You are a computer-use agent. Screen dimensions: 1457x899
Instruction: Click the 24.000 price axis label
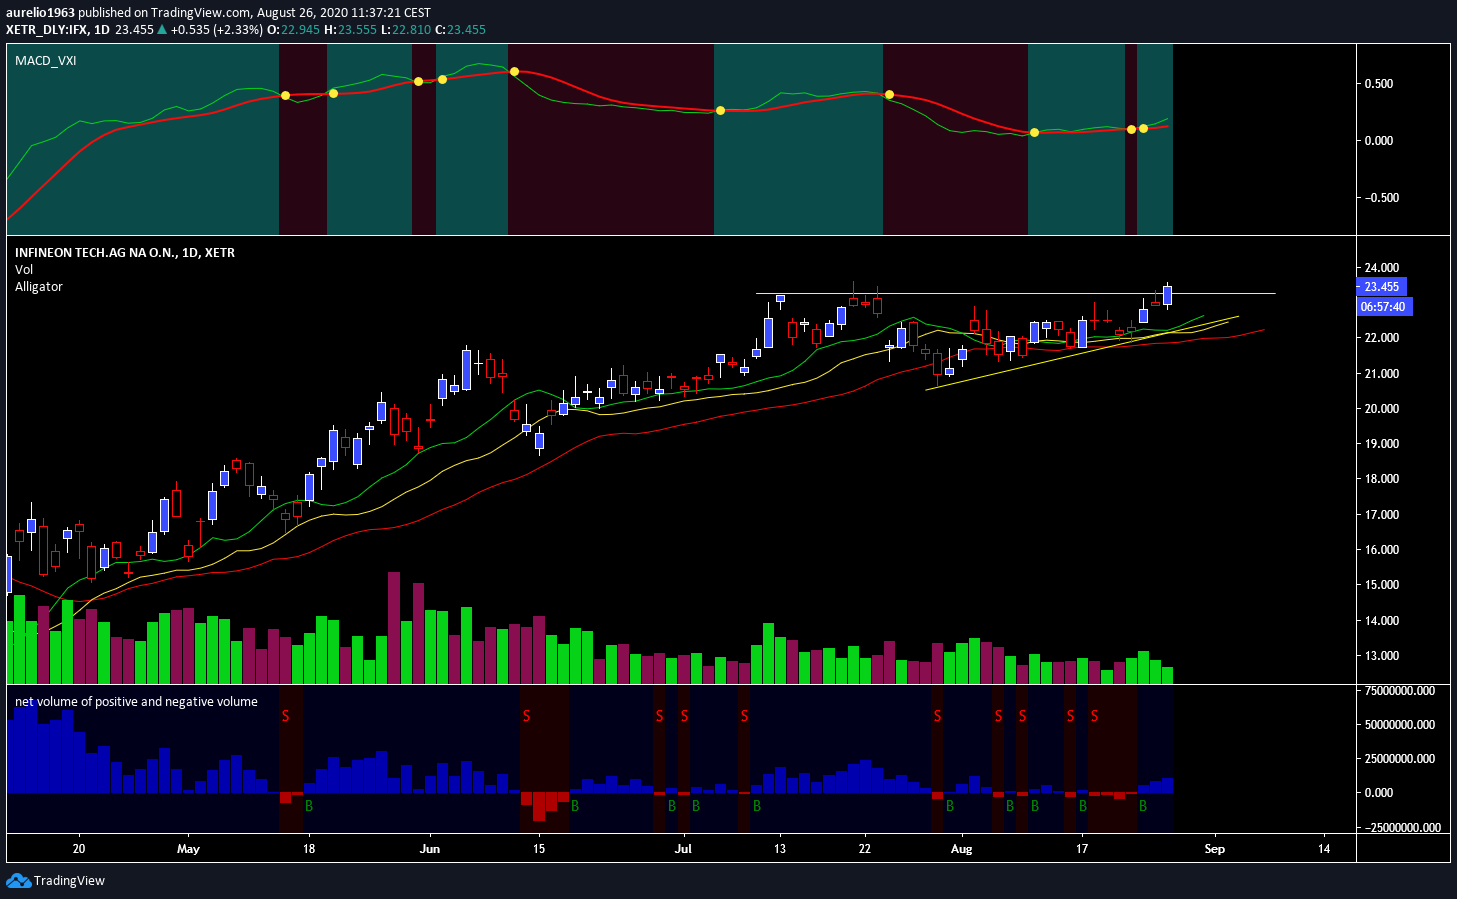(1382, 268)
